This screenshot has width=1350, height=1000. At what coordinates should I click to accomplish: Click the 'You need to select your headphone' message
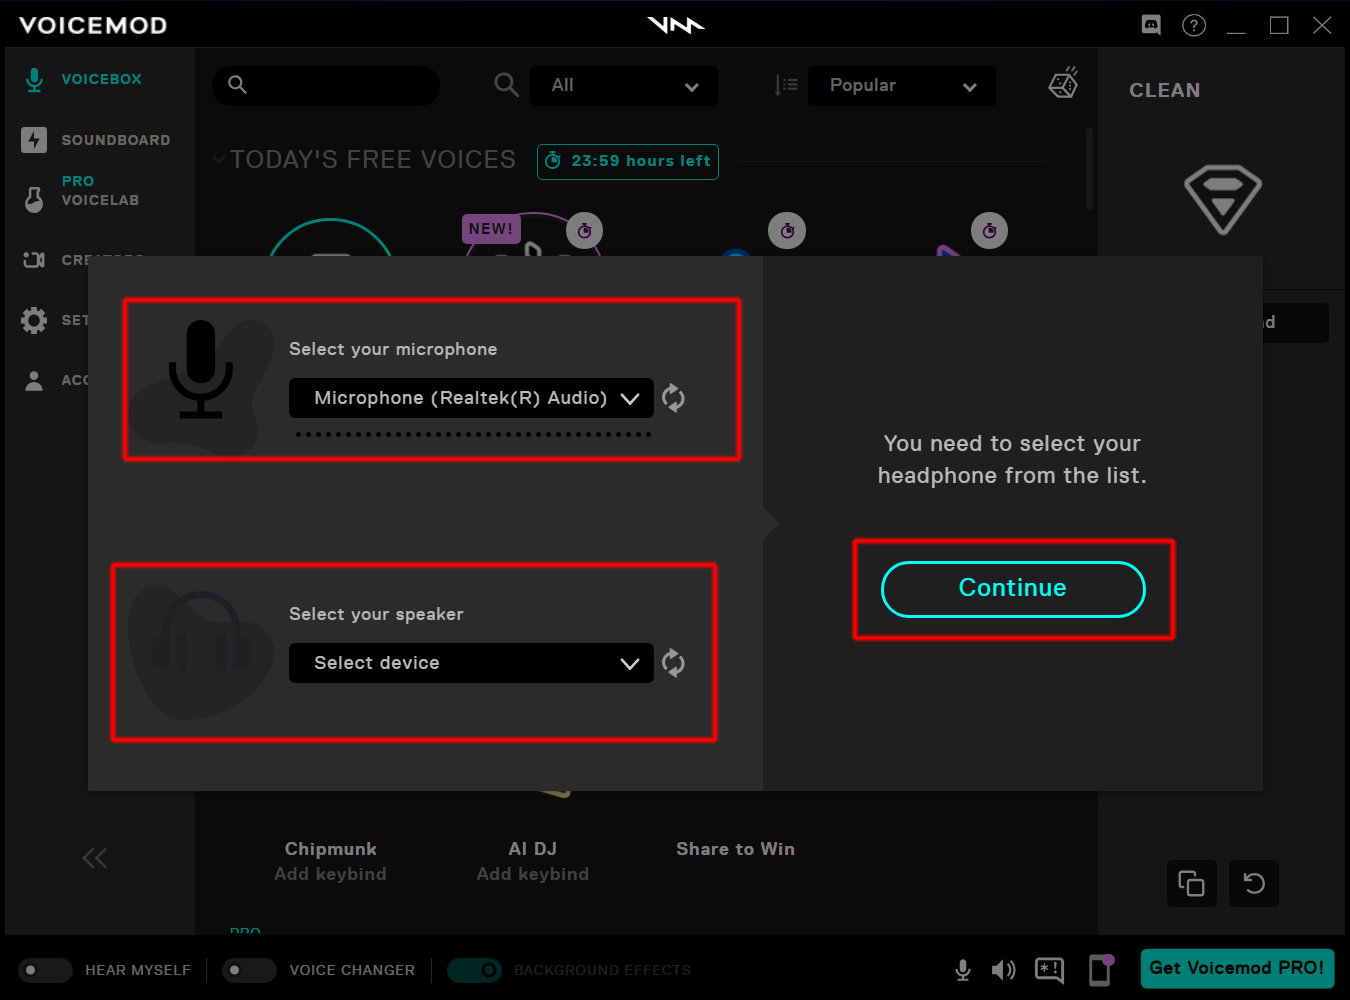1012,459
